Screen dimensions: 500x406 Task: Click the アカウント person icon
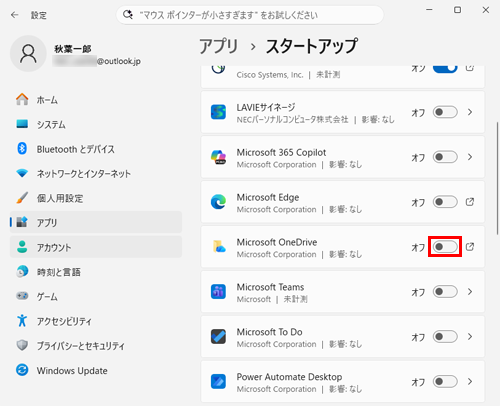22,247
